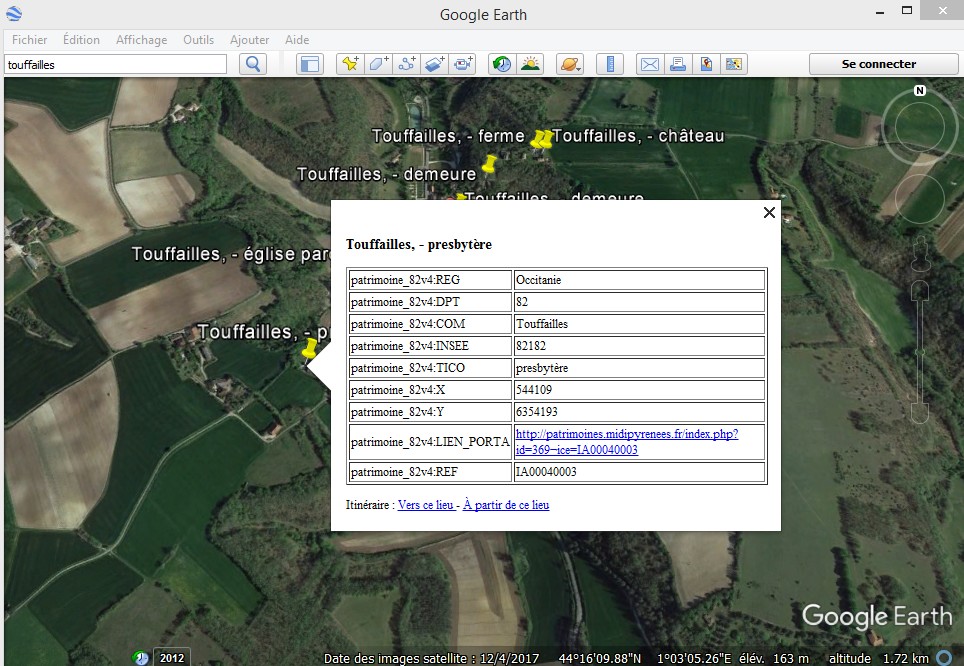Open the Aide menu

coord(297,40)
